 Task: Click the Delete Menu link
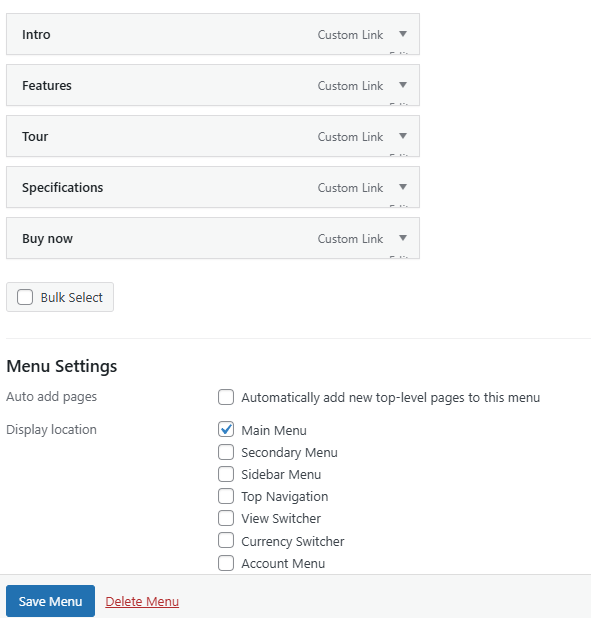[x=142, y=601]
